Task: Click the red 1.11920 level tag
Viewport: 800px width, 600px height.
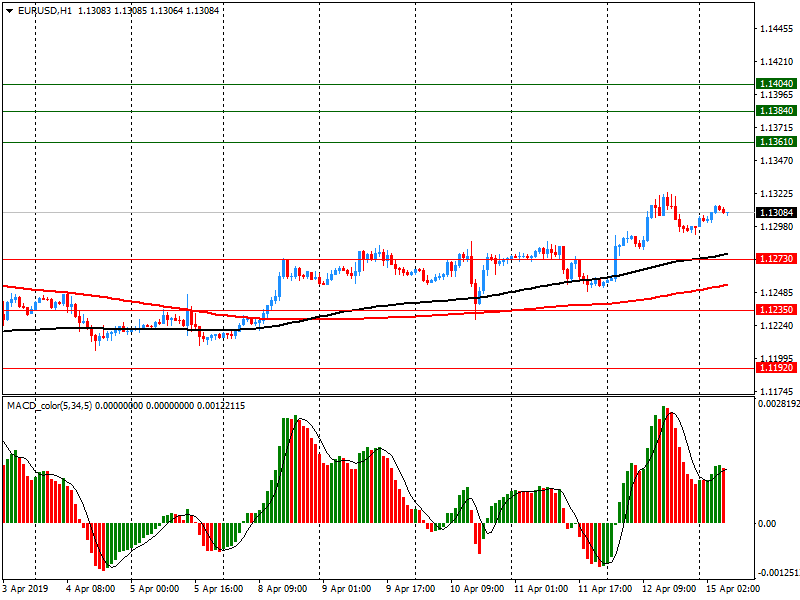Action: pyautogui.click(x=776, y=368)
